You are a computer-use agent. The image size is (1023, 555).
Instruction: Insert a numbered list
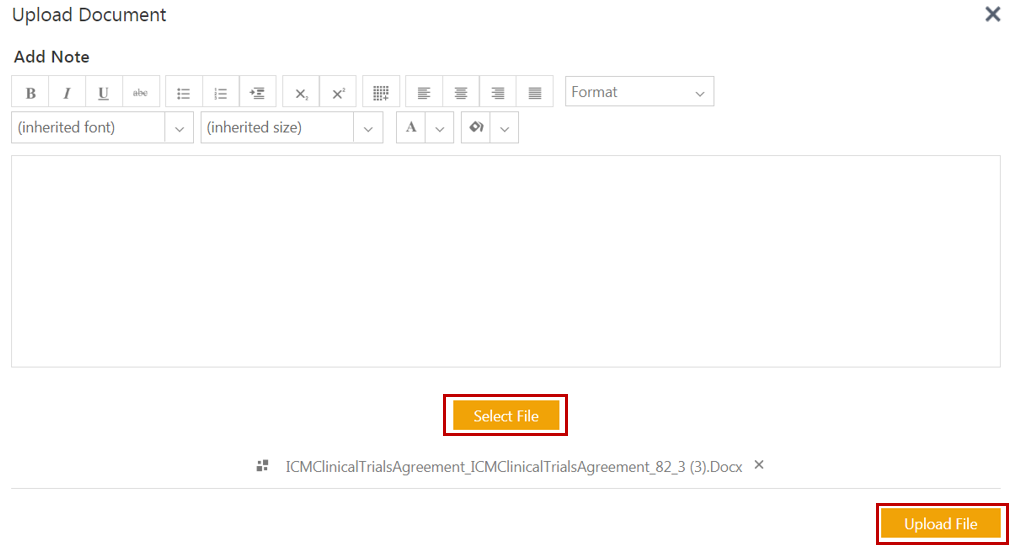tap(221, 93)
